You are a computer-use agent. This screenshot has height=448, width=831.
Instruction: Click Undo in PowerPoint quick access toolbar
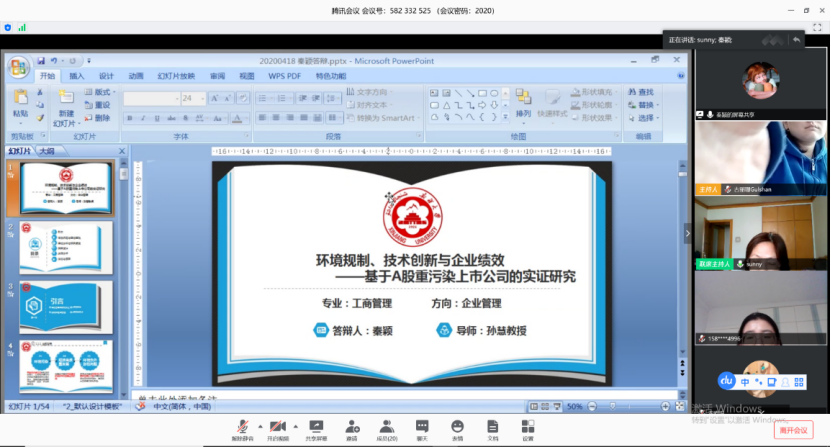coord(54,61)
